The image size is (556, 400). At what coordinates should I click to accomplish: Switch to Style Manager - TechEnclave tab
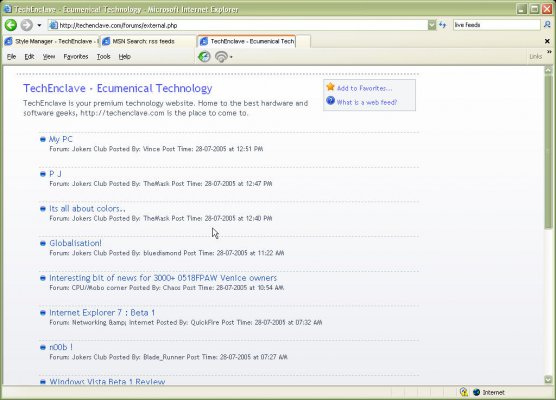pyautogui.click(x=51, y=41)
